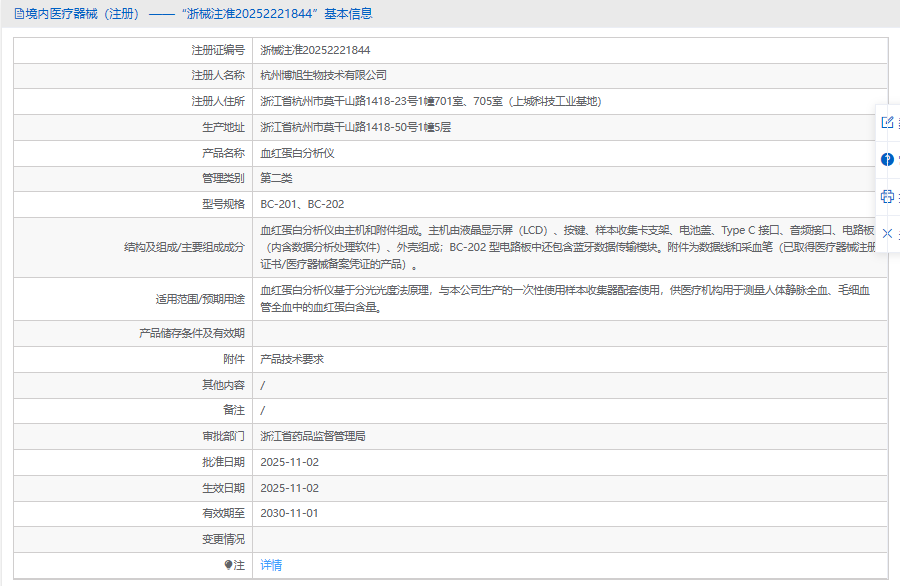Click registration number value 浙械注准20252221844

pyautogui.click(x=315, y=50)
